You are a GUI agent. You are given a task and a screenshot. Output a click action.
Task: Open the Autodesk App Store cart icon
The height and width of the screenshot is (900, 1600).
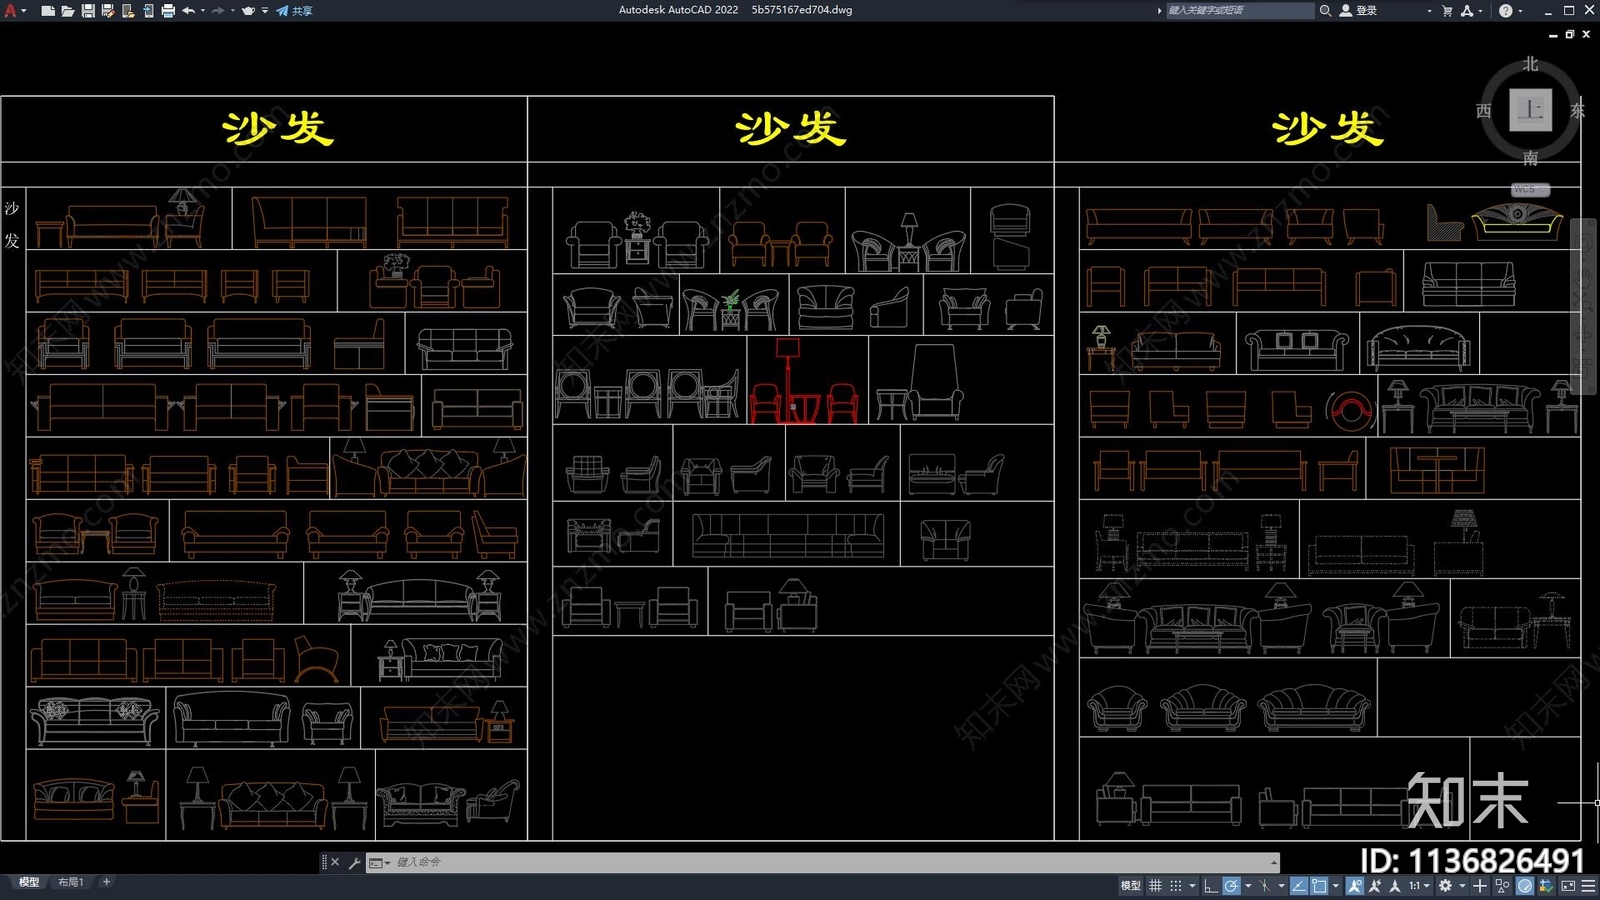pos(1447,10)
